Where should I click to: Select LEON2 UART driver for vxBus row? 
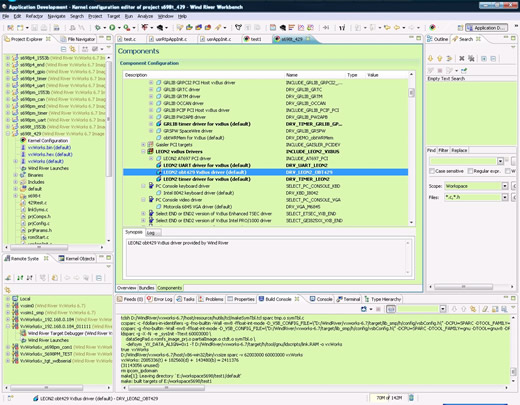tap(265, 165)
